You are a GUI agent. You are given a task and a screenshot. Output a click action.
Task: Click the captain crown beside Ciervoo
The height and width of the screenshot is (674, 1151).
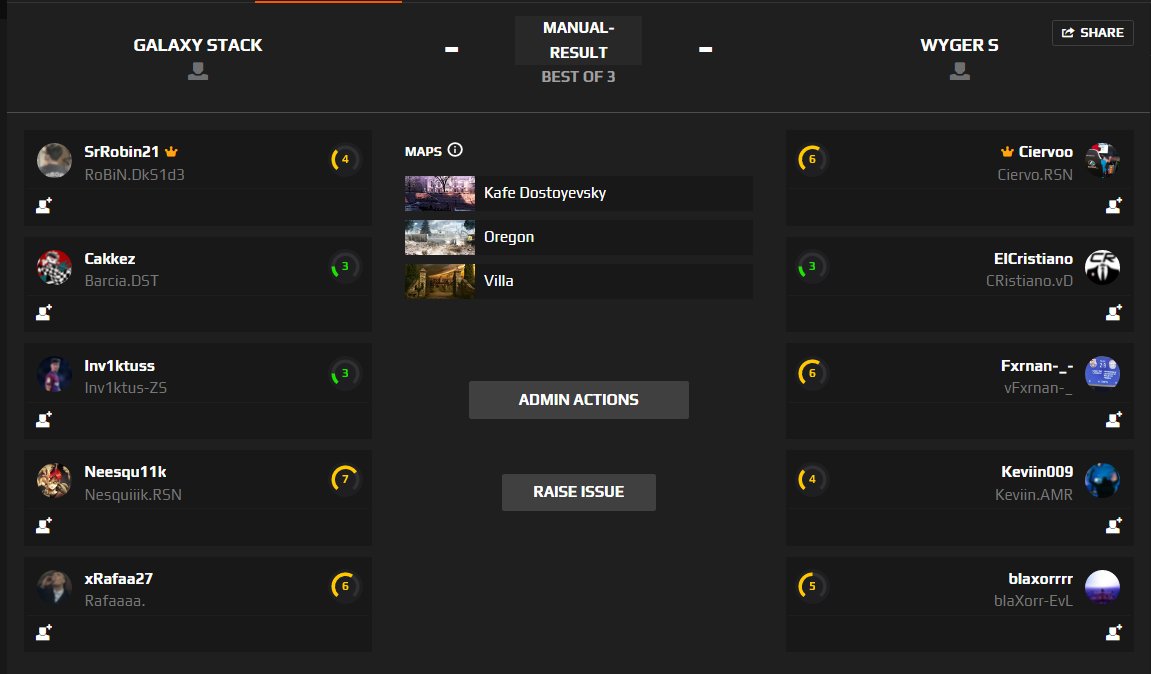pos(1007,152)
